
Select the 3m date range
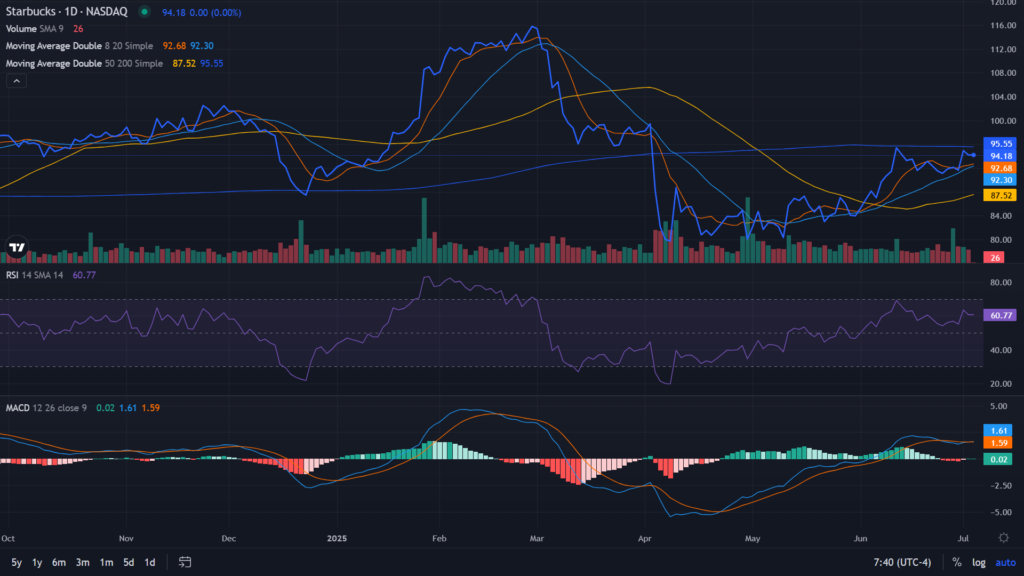pos(82,562)
